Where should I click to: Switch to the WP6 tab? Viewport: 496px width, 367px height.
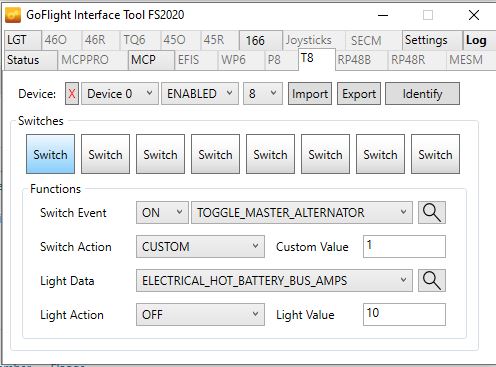coord(241,60)
